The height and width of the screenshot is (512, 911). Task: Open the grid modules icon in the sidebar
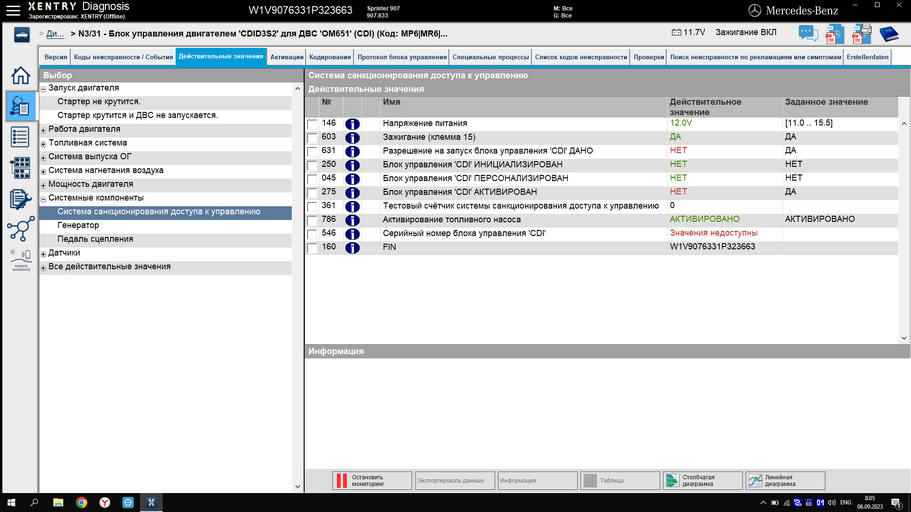[x=20, y=168]
